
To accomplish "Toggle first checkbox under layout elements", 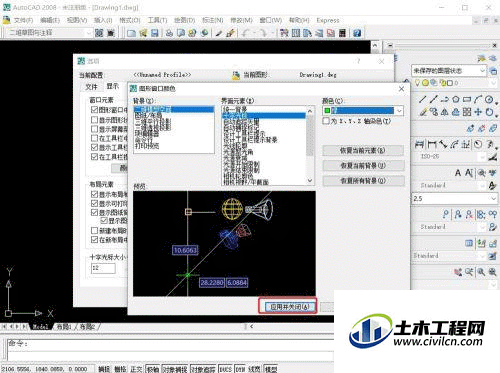I will click(94, 194).
